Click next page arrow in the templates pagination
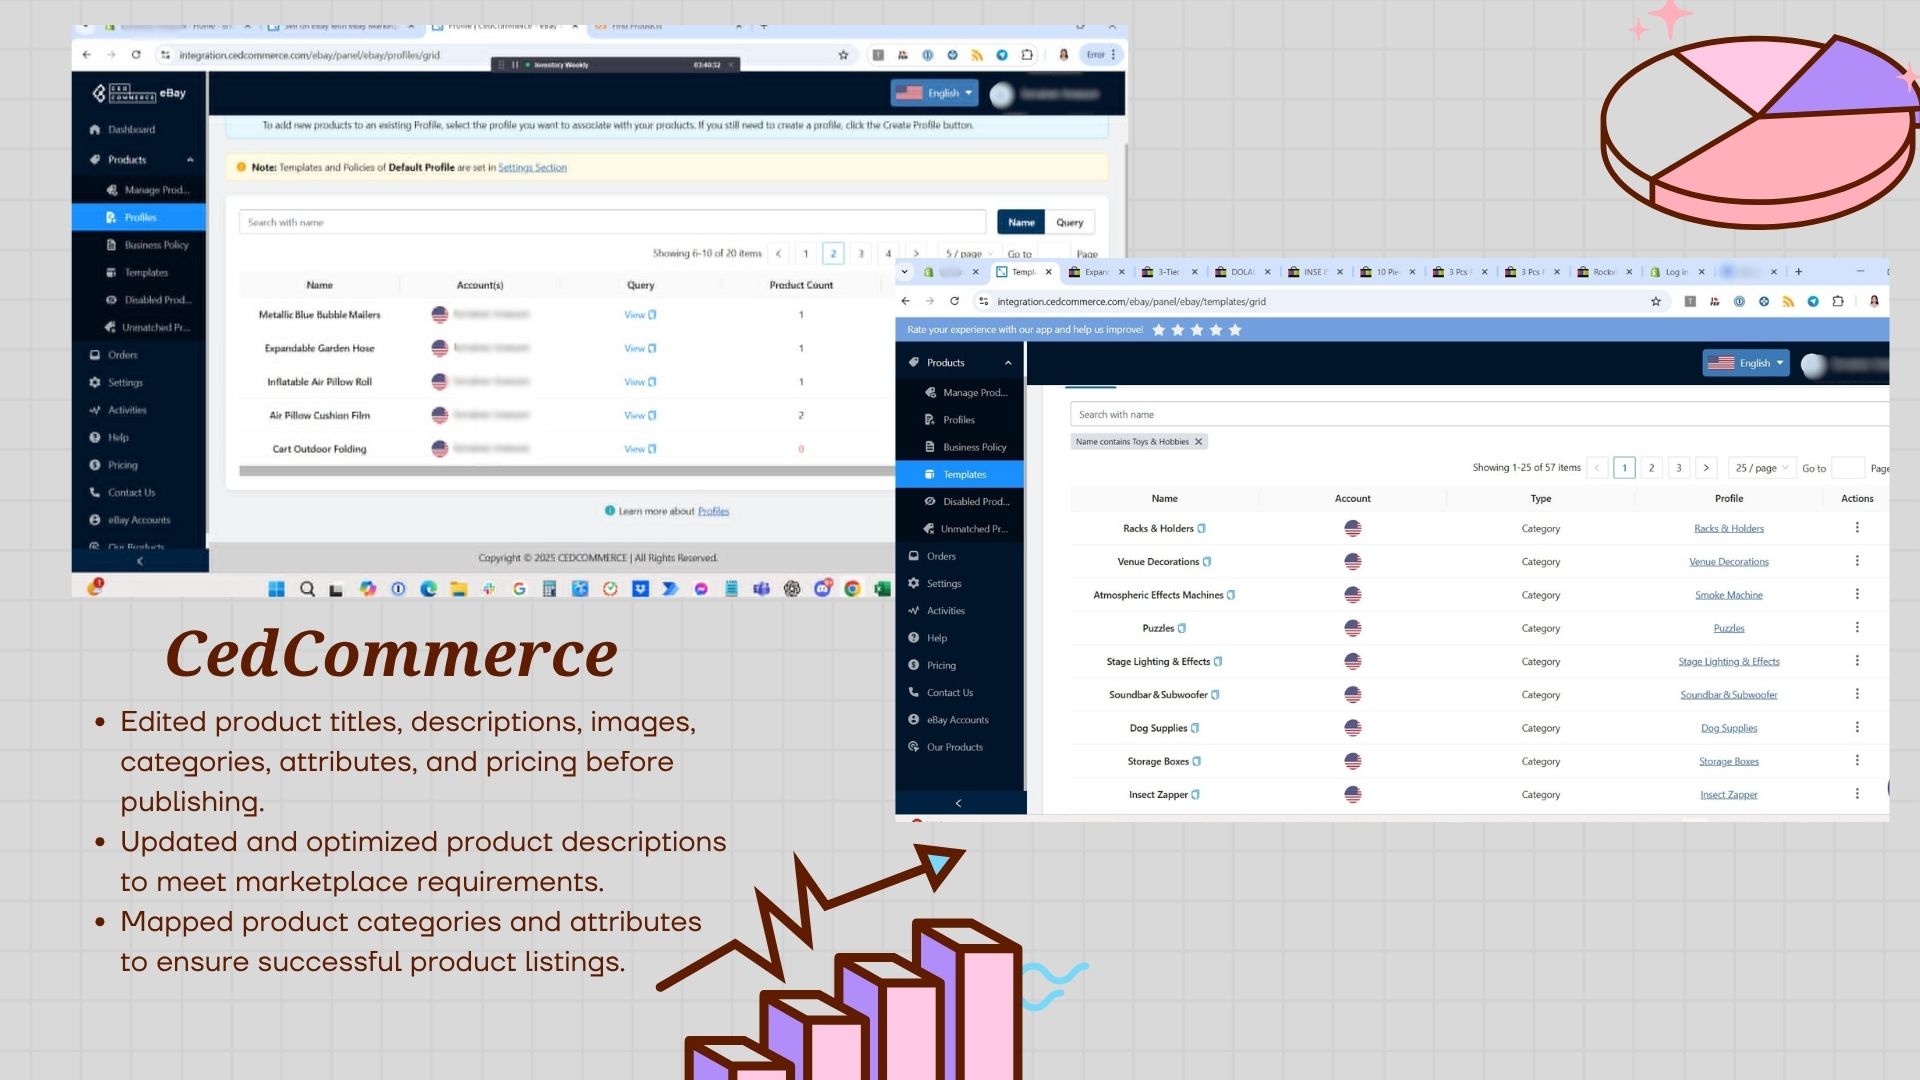This screenshot has width=1920, height=1080. click(1706, 468)
